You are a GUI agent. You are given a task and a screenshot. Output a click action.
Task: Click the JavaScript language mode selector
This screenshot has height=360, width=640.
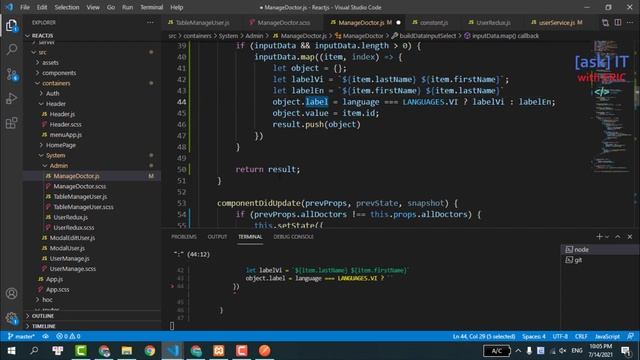point(607,336)
